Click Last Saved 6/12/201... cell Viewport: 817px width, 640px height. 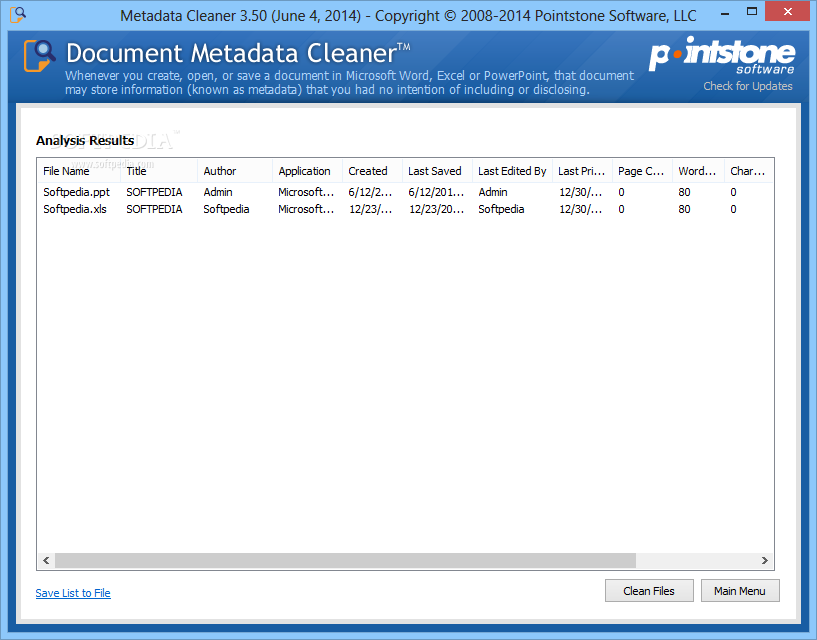436,192
